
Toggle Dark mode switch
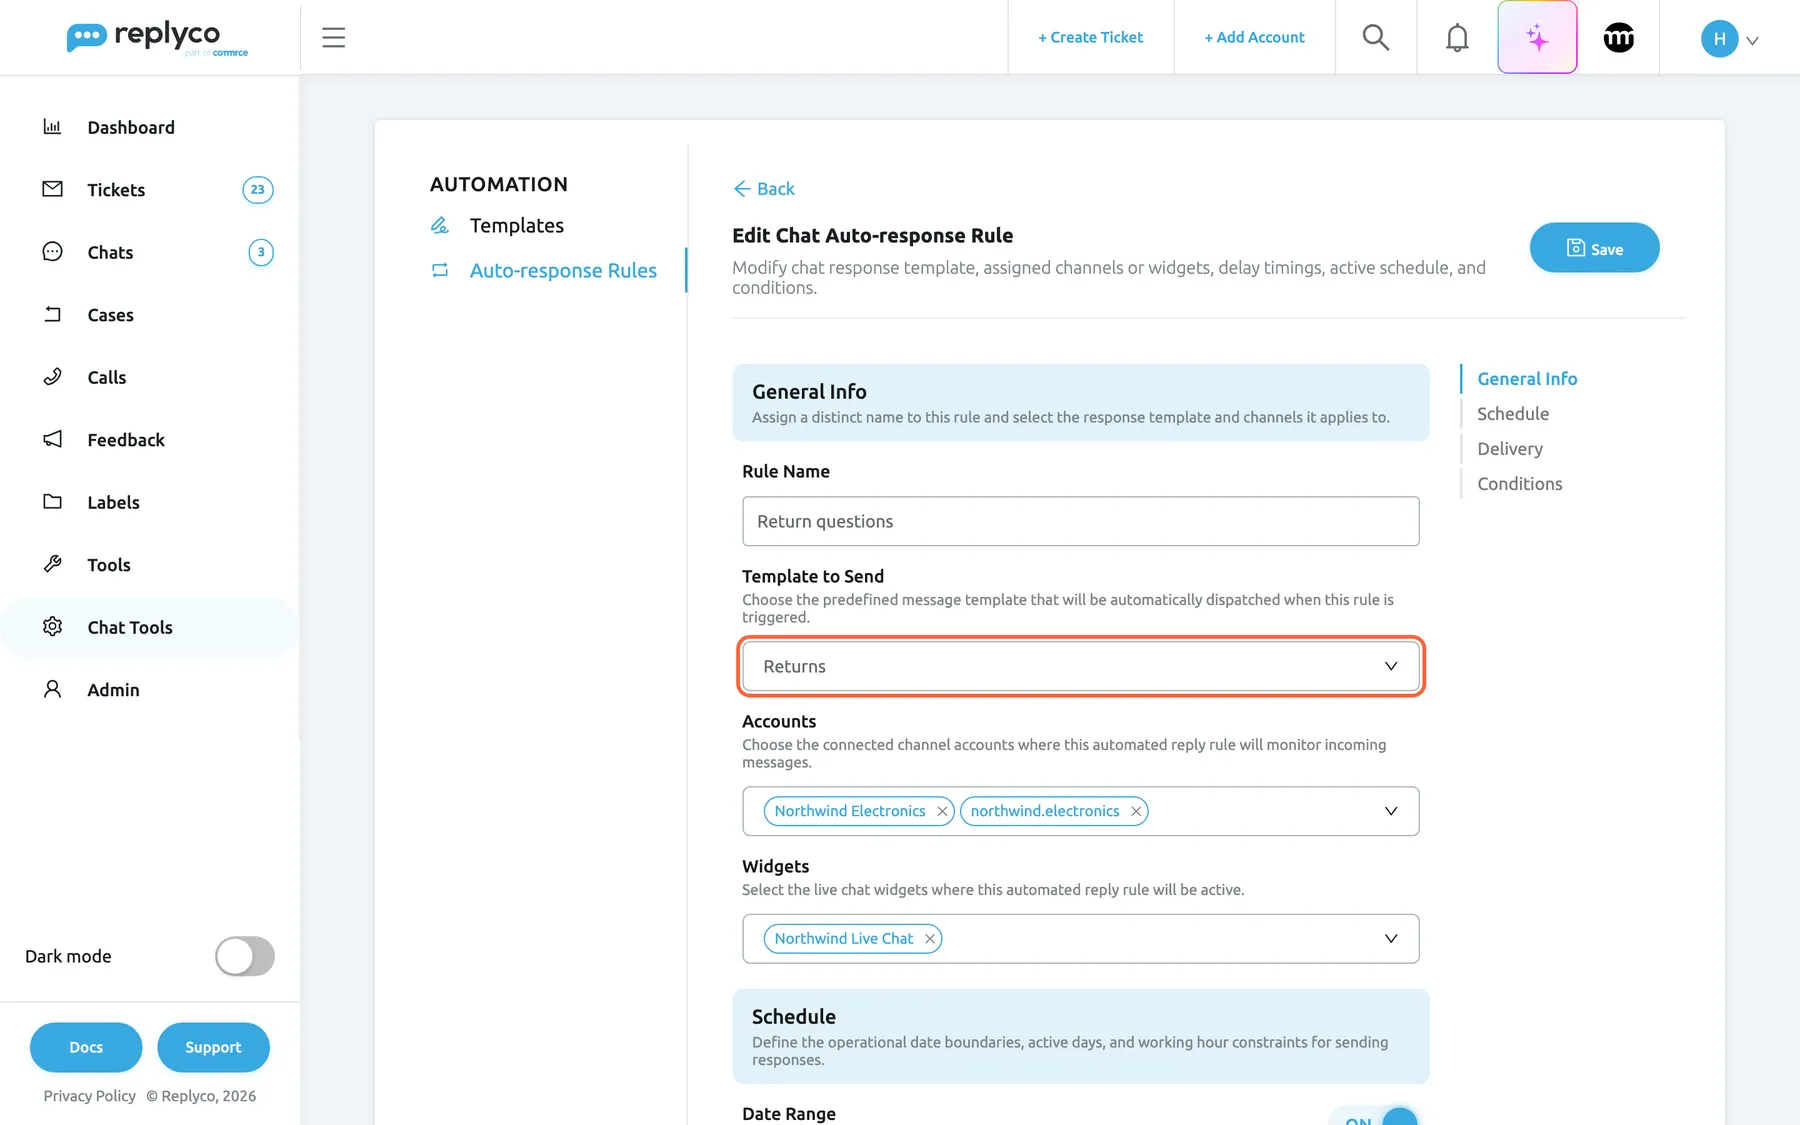pos(245,956)
